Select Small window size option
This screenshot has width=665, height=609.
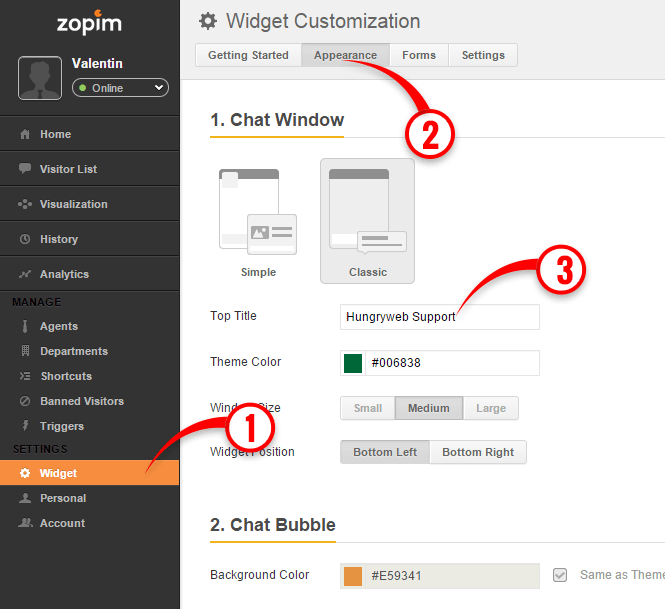(367, 408)
